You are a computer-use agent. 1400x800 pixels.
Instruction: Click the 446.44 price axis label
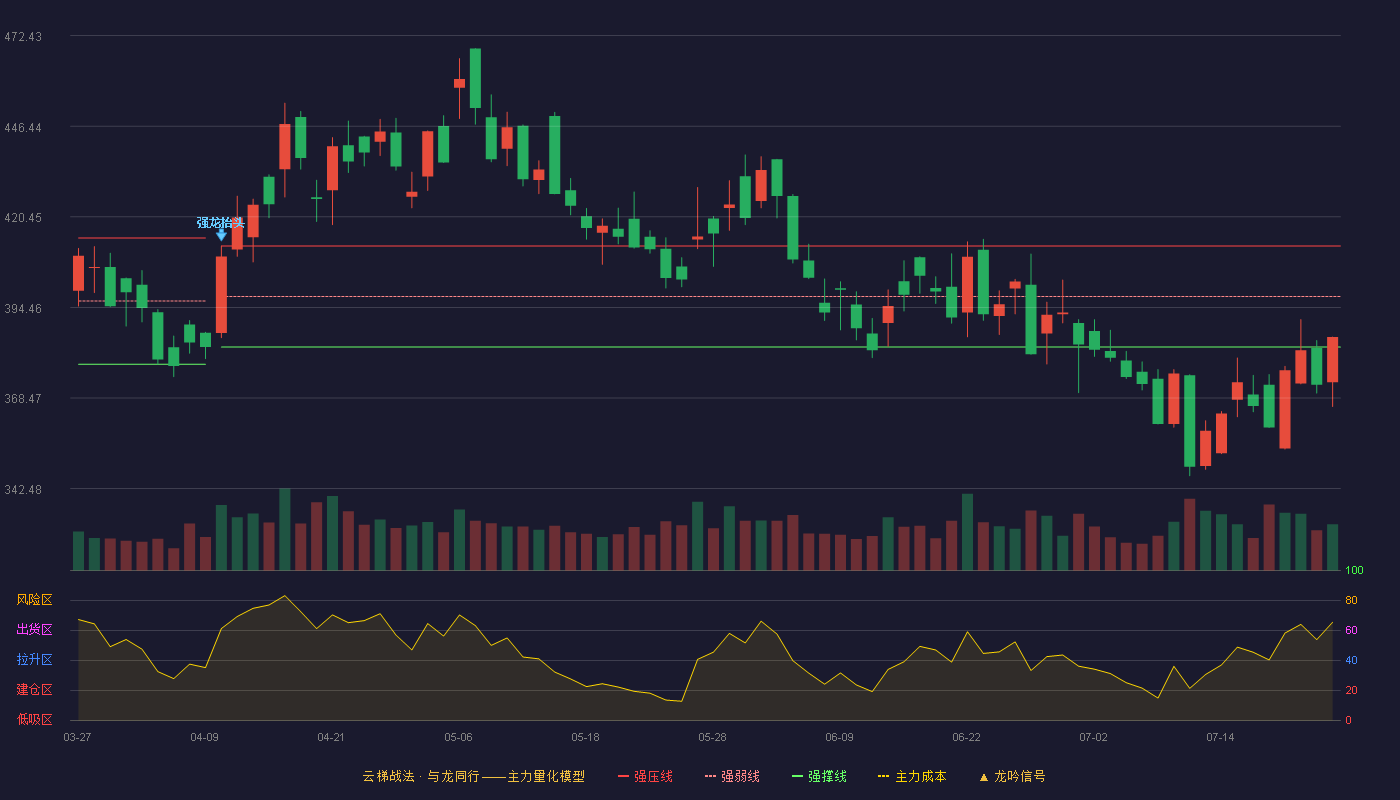click(x=23, y=128)
